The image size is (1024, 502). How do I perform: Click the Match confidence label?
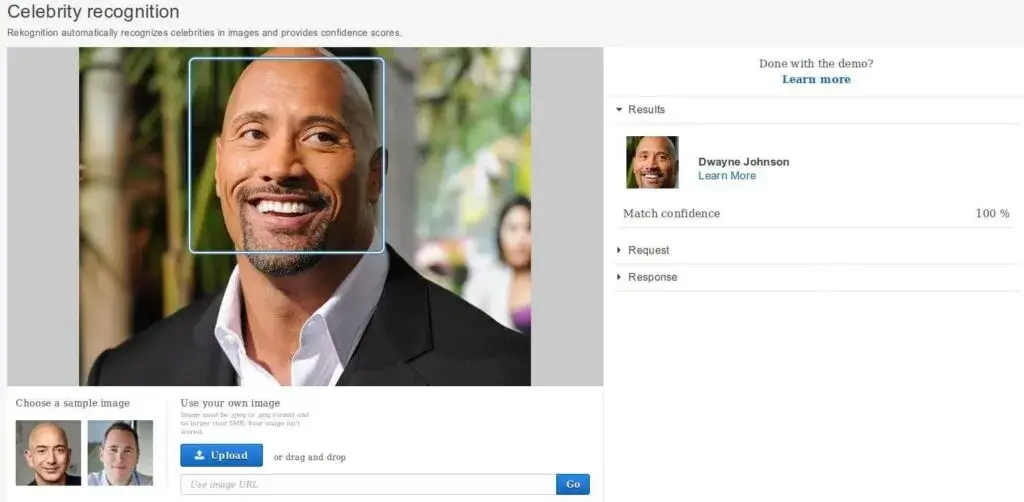(671, 214)
